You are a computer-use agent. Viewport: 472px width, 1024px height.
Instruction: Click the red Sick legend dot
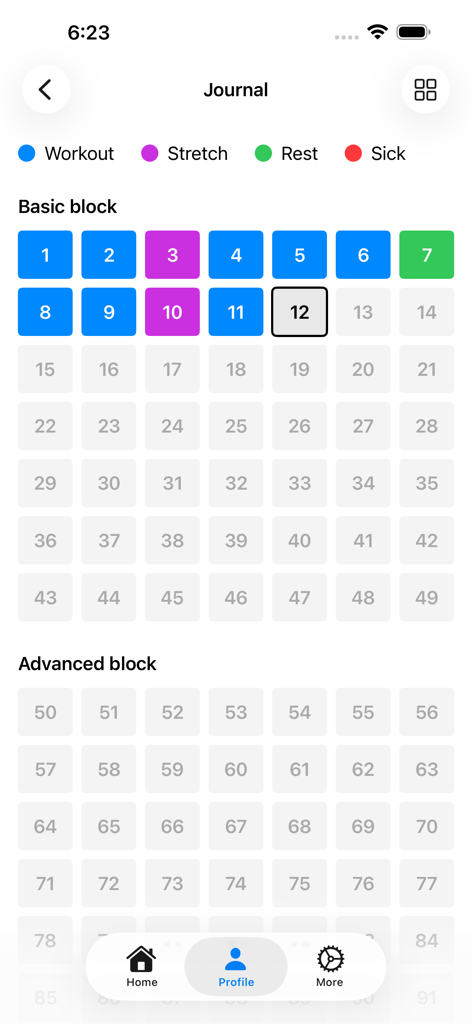353,153
